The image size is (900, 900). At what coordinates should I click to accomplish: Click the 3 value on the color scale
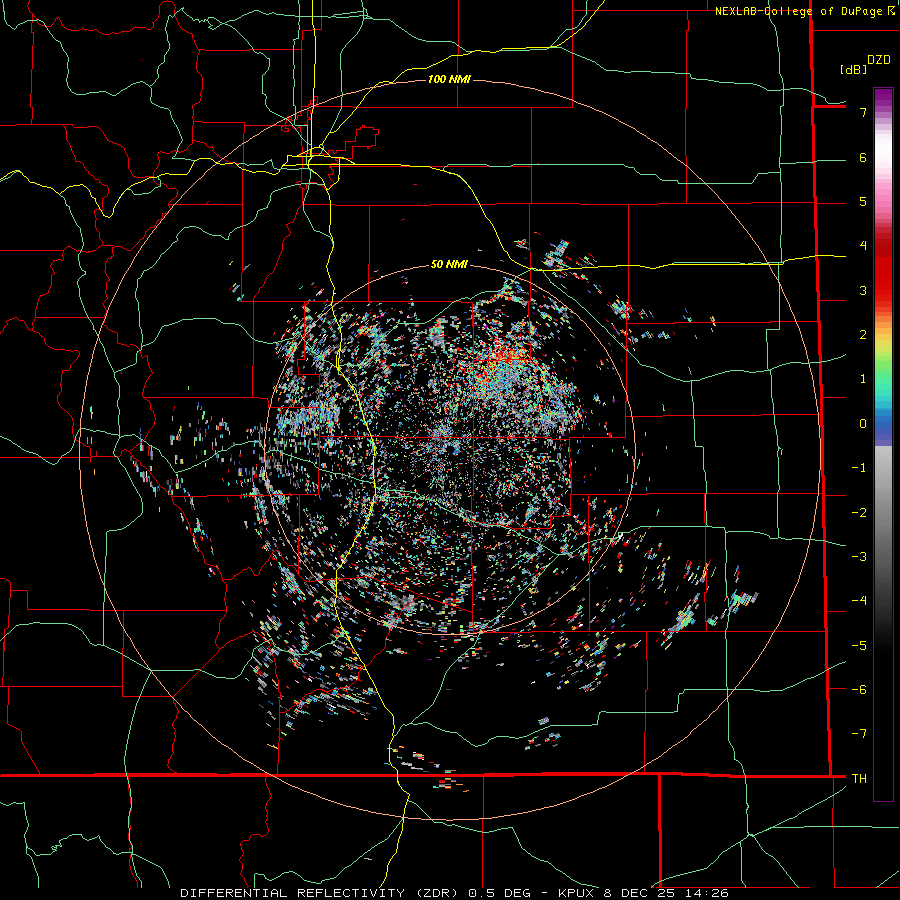coord(863,291)
